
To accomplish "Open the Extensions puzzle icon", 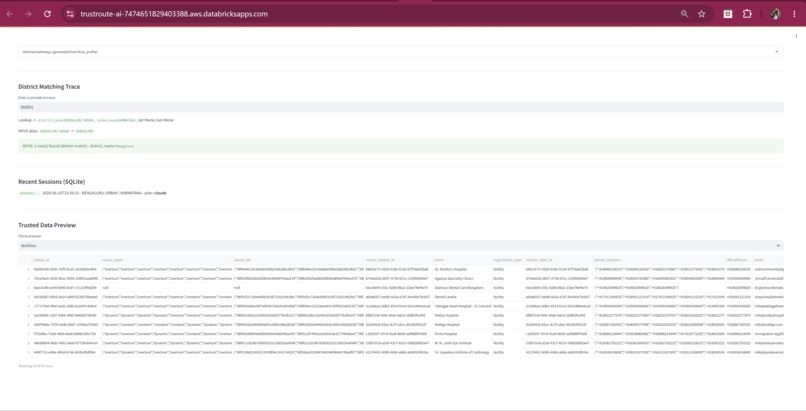I will point(747,14).
